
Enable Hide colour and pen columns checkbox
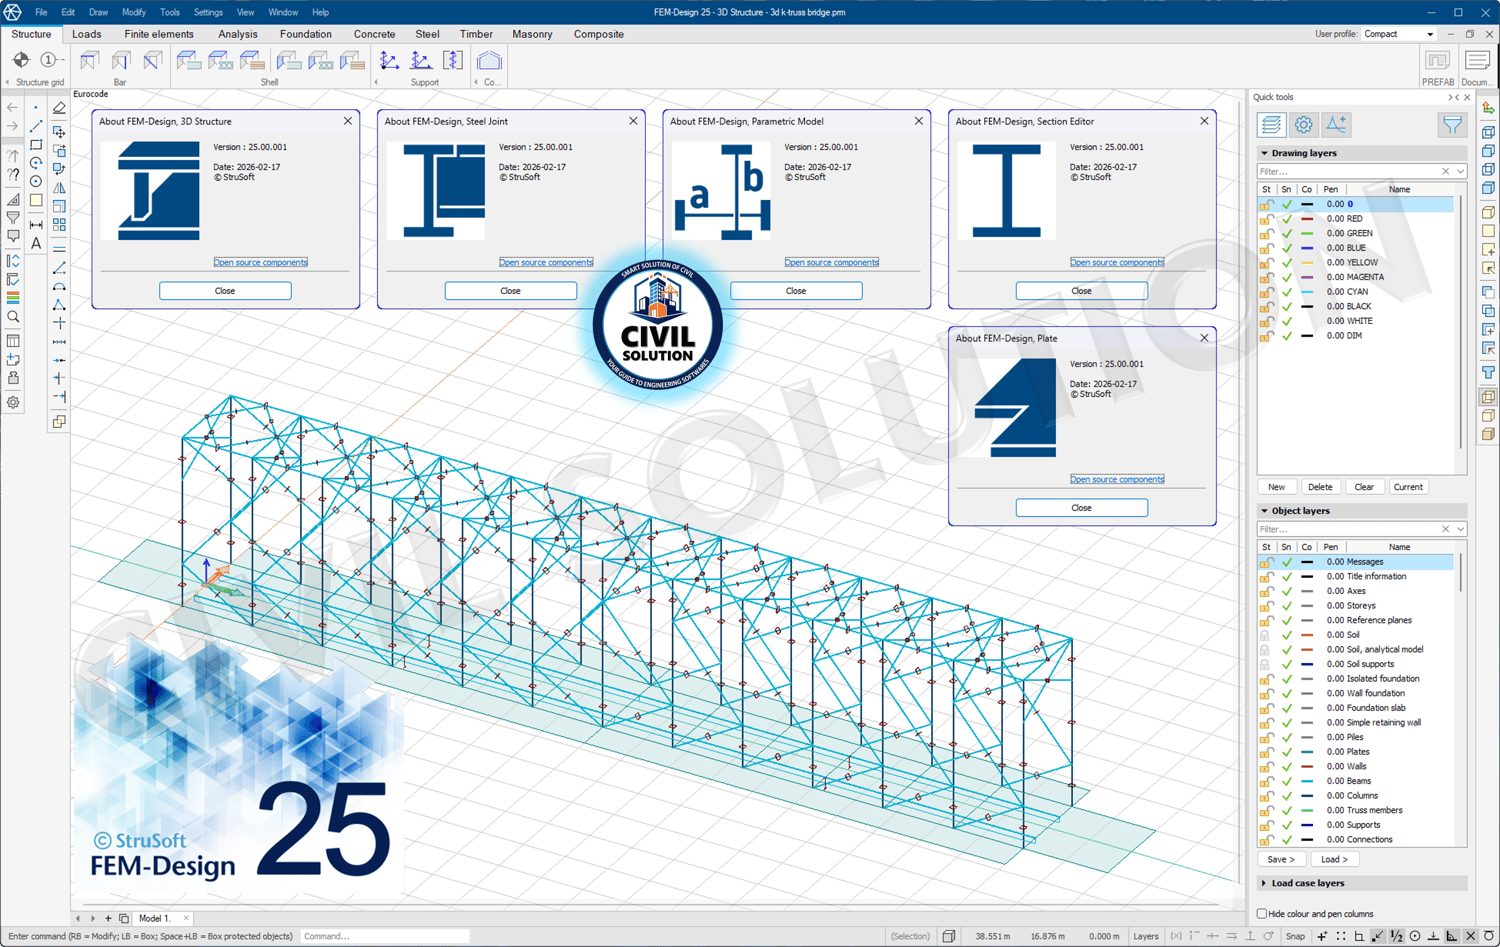(1262, 914)
